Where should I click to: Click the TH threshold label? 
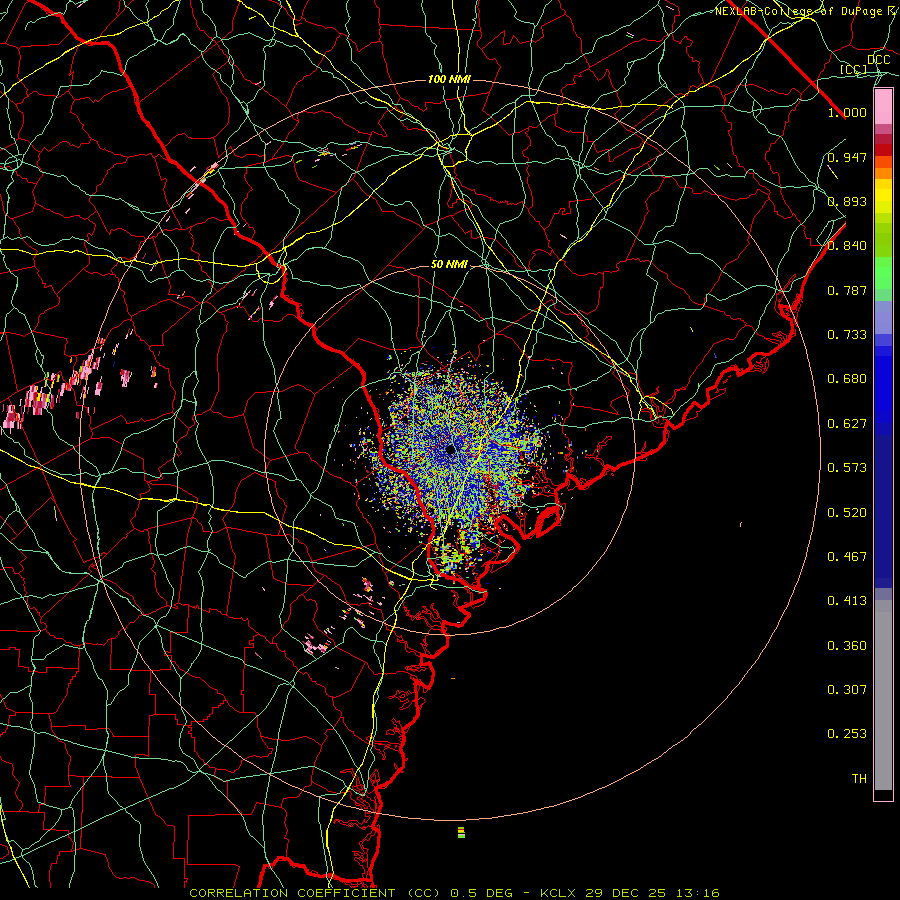(x=859, y=779)
